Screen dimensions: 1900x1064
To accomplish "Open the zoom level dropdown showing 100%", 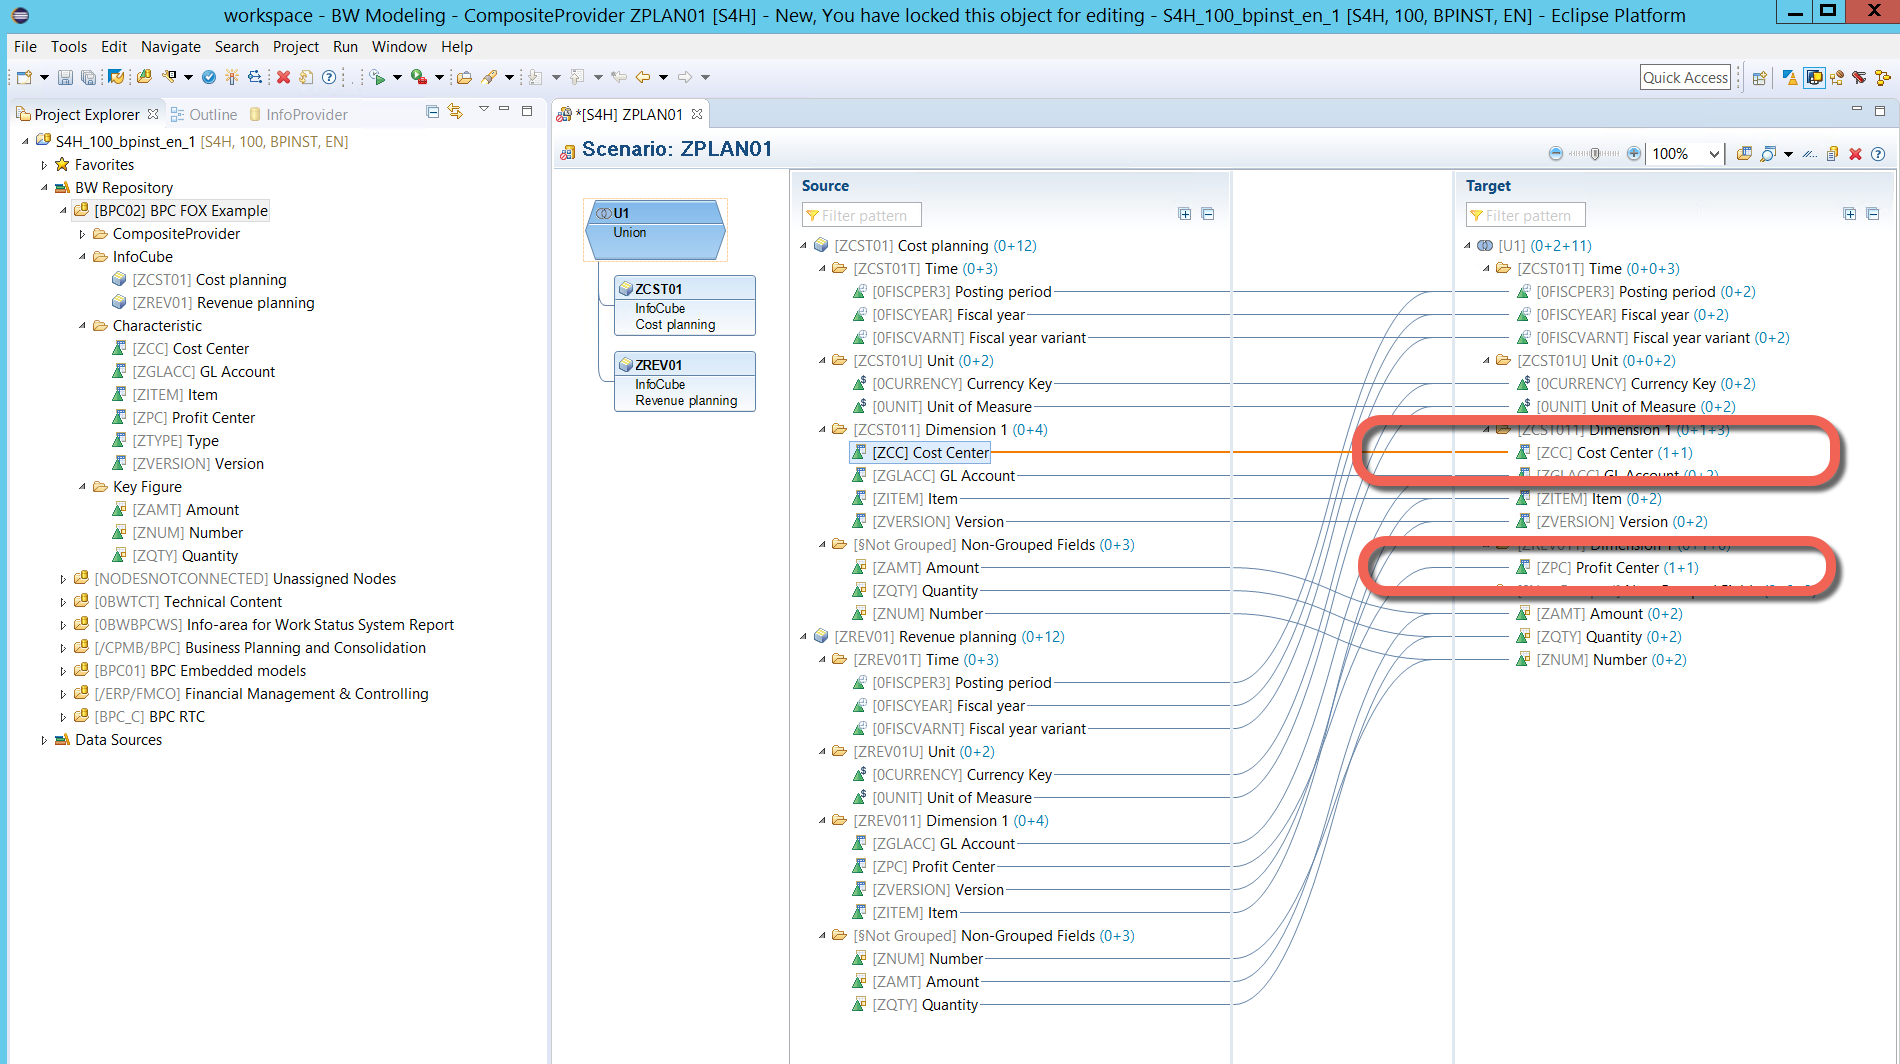I will point(1713,152).
